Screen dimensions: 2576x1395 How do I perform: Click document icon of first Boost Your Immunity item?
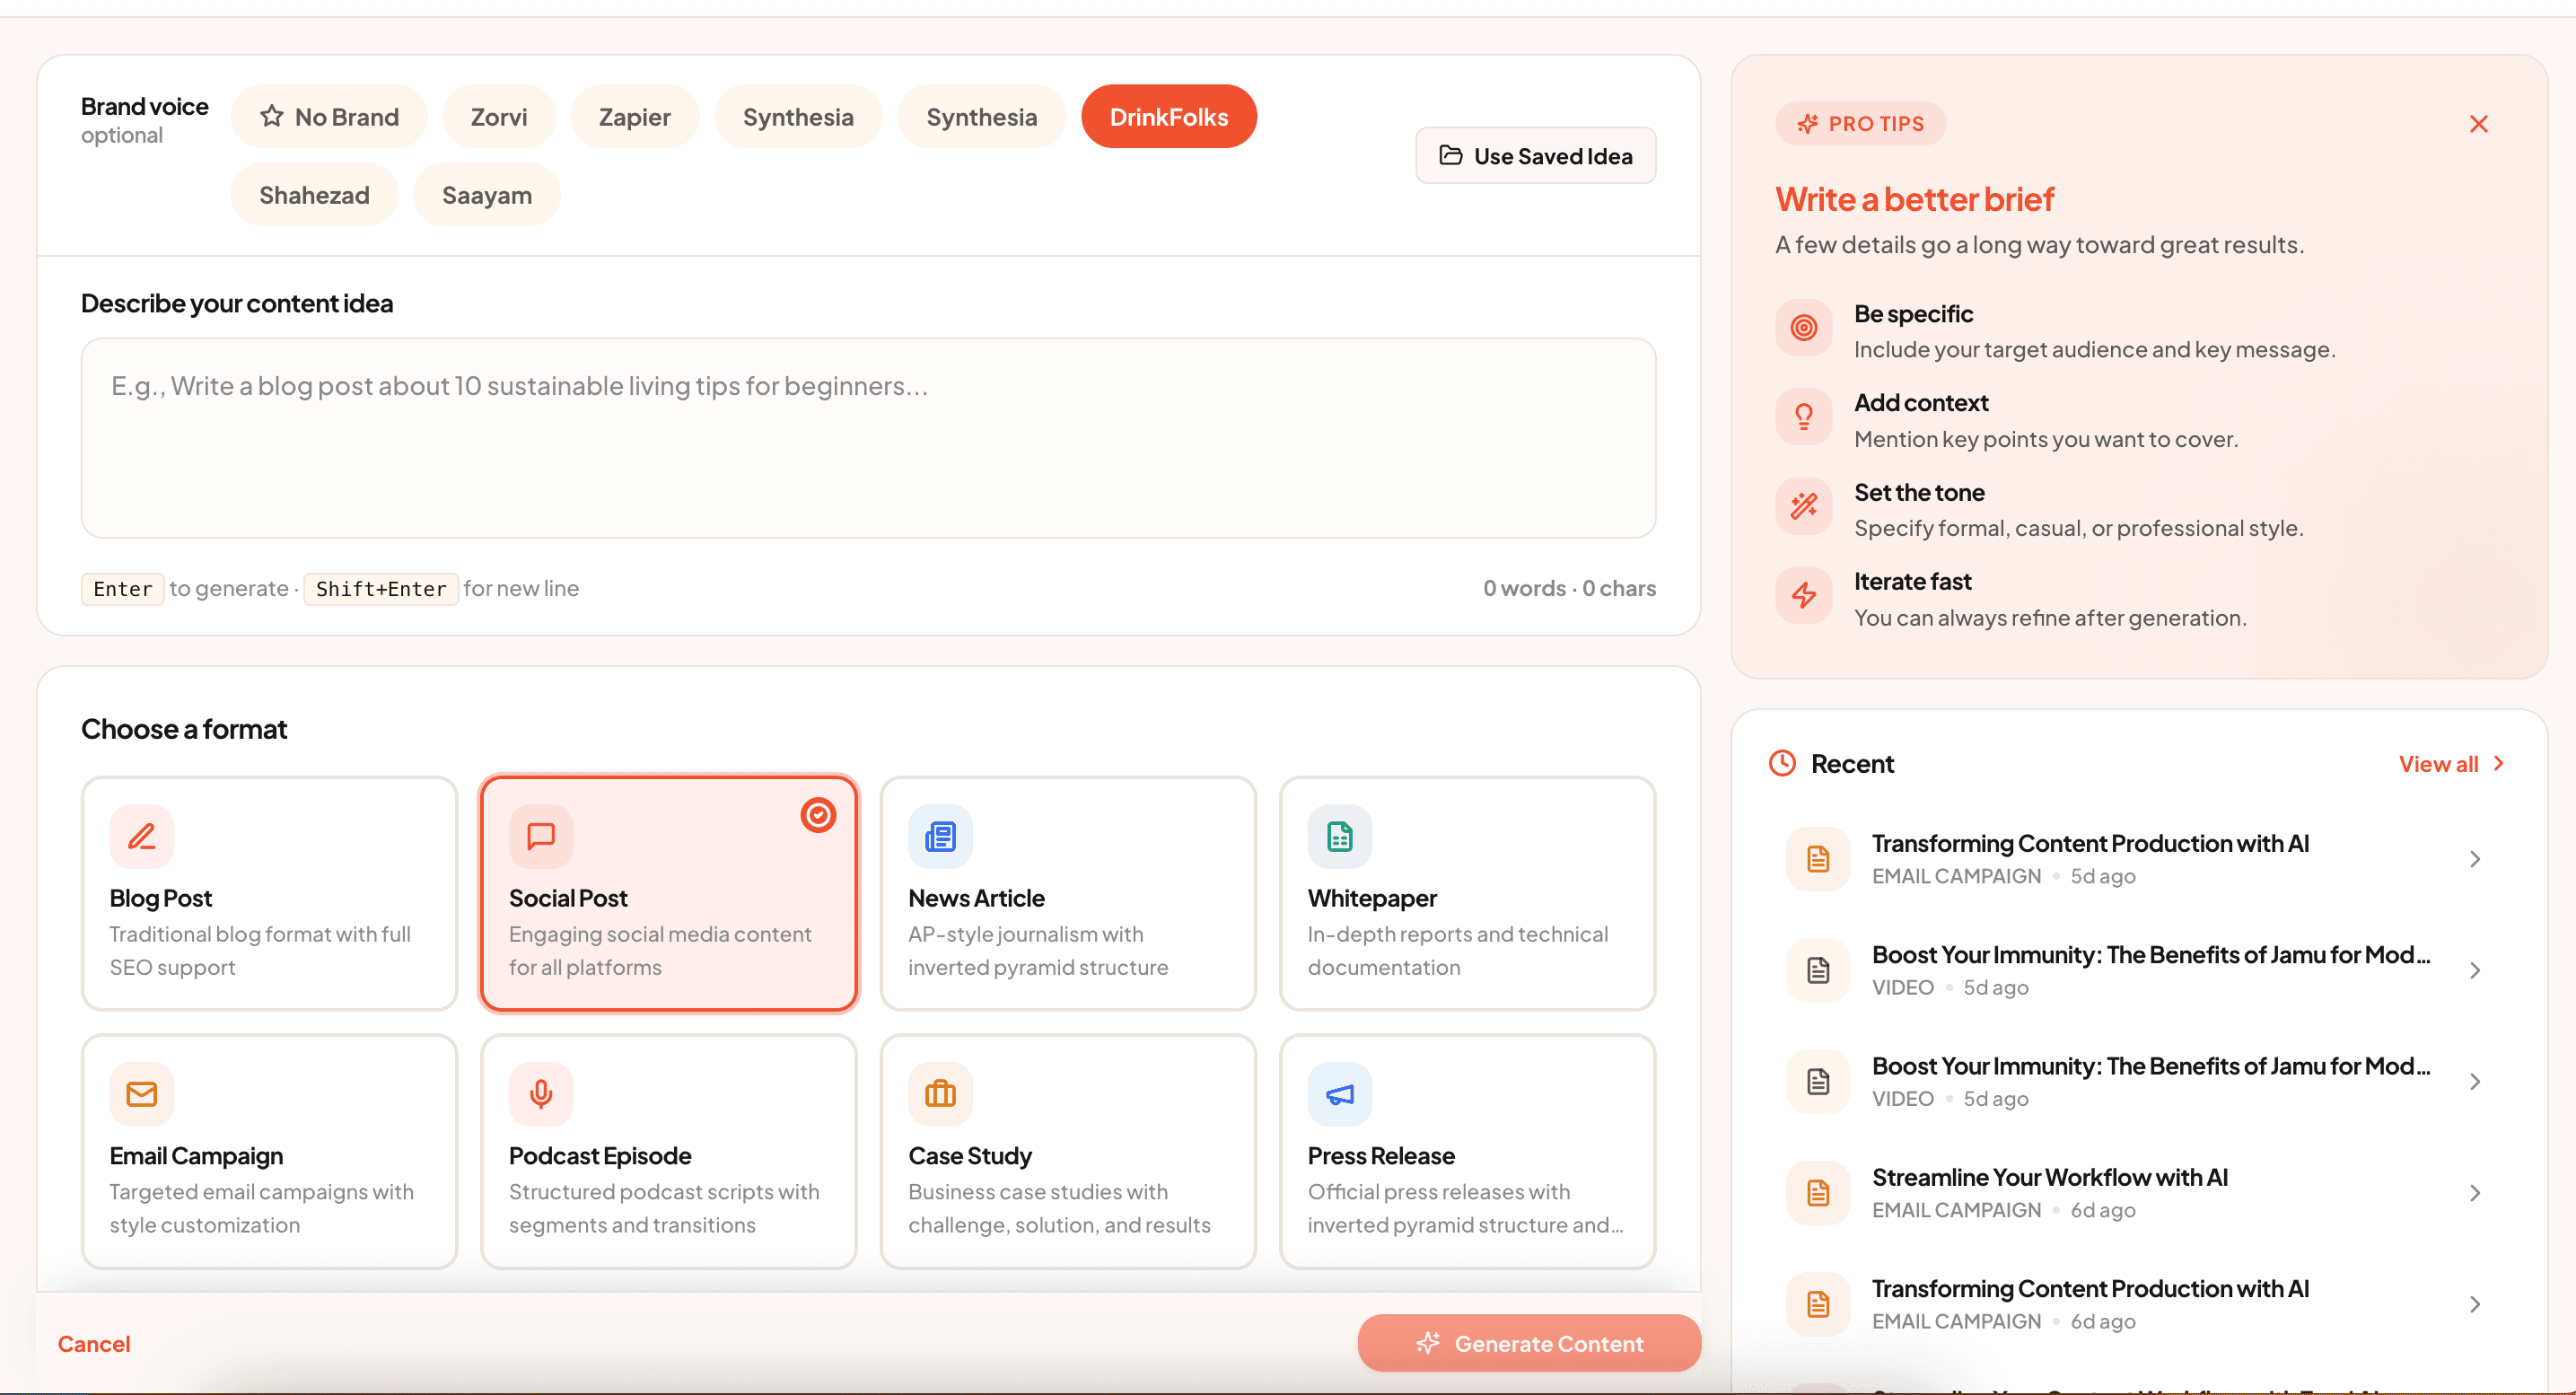(1818, 970)
